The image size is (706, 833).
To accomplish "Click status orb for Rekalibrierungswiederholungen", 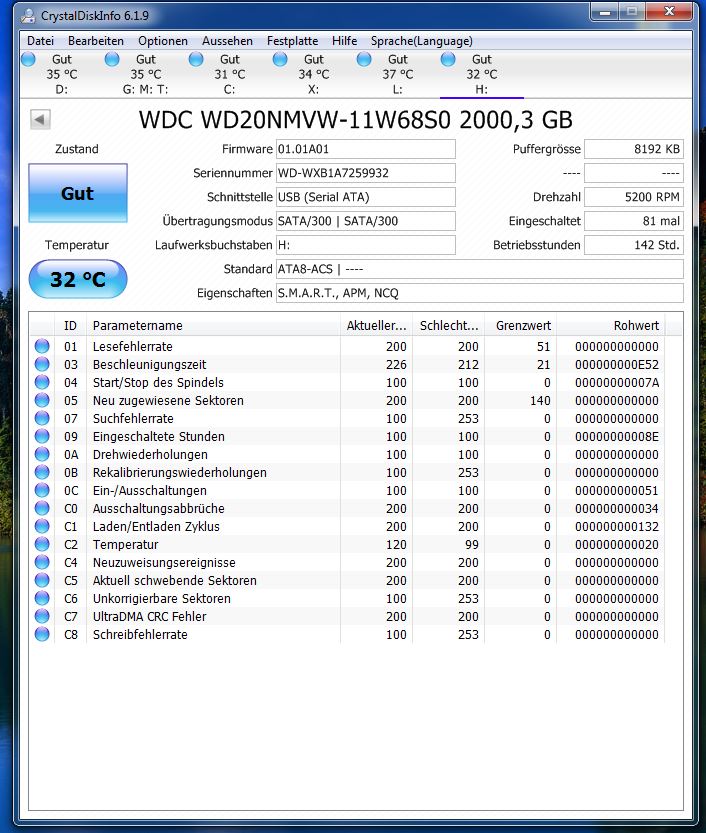I will (42, 472).
